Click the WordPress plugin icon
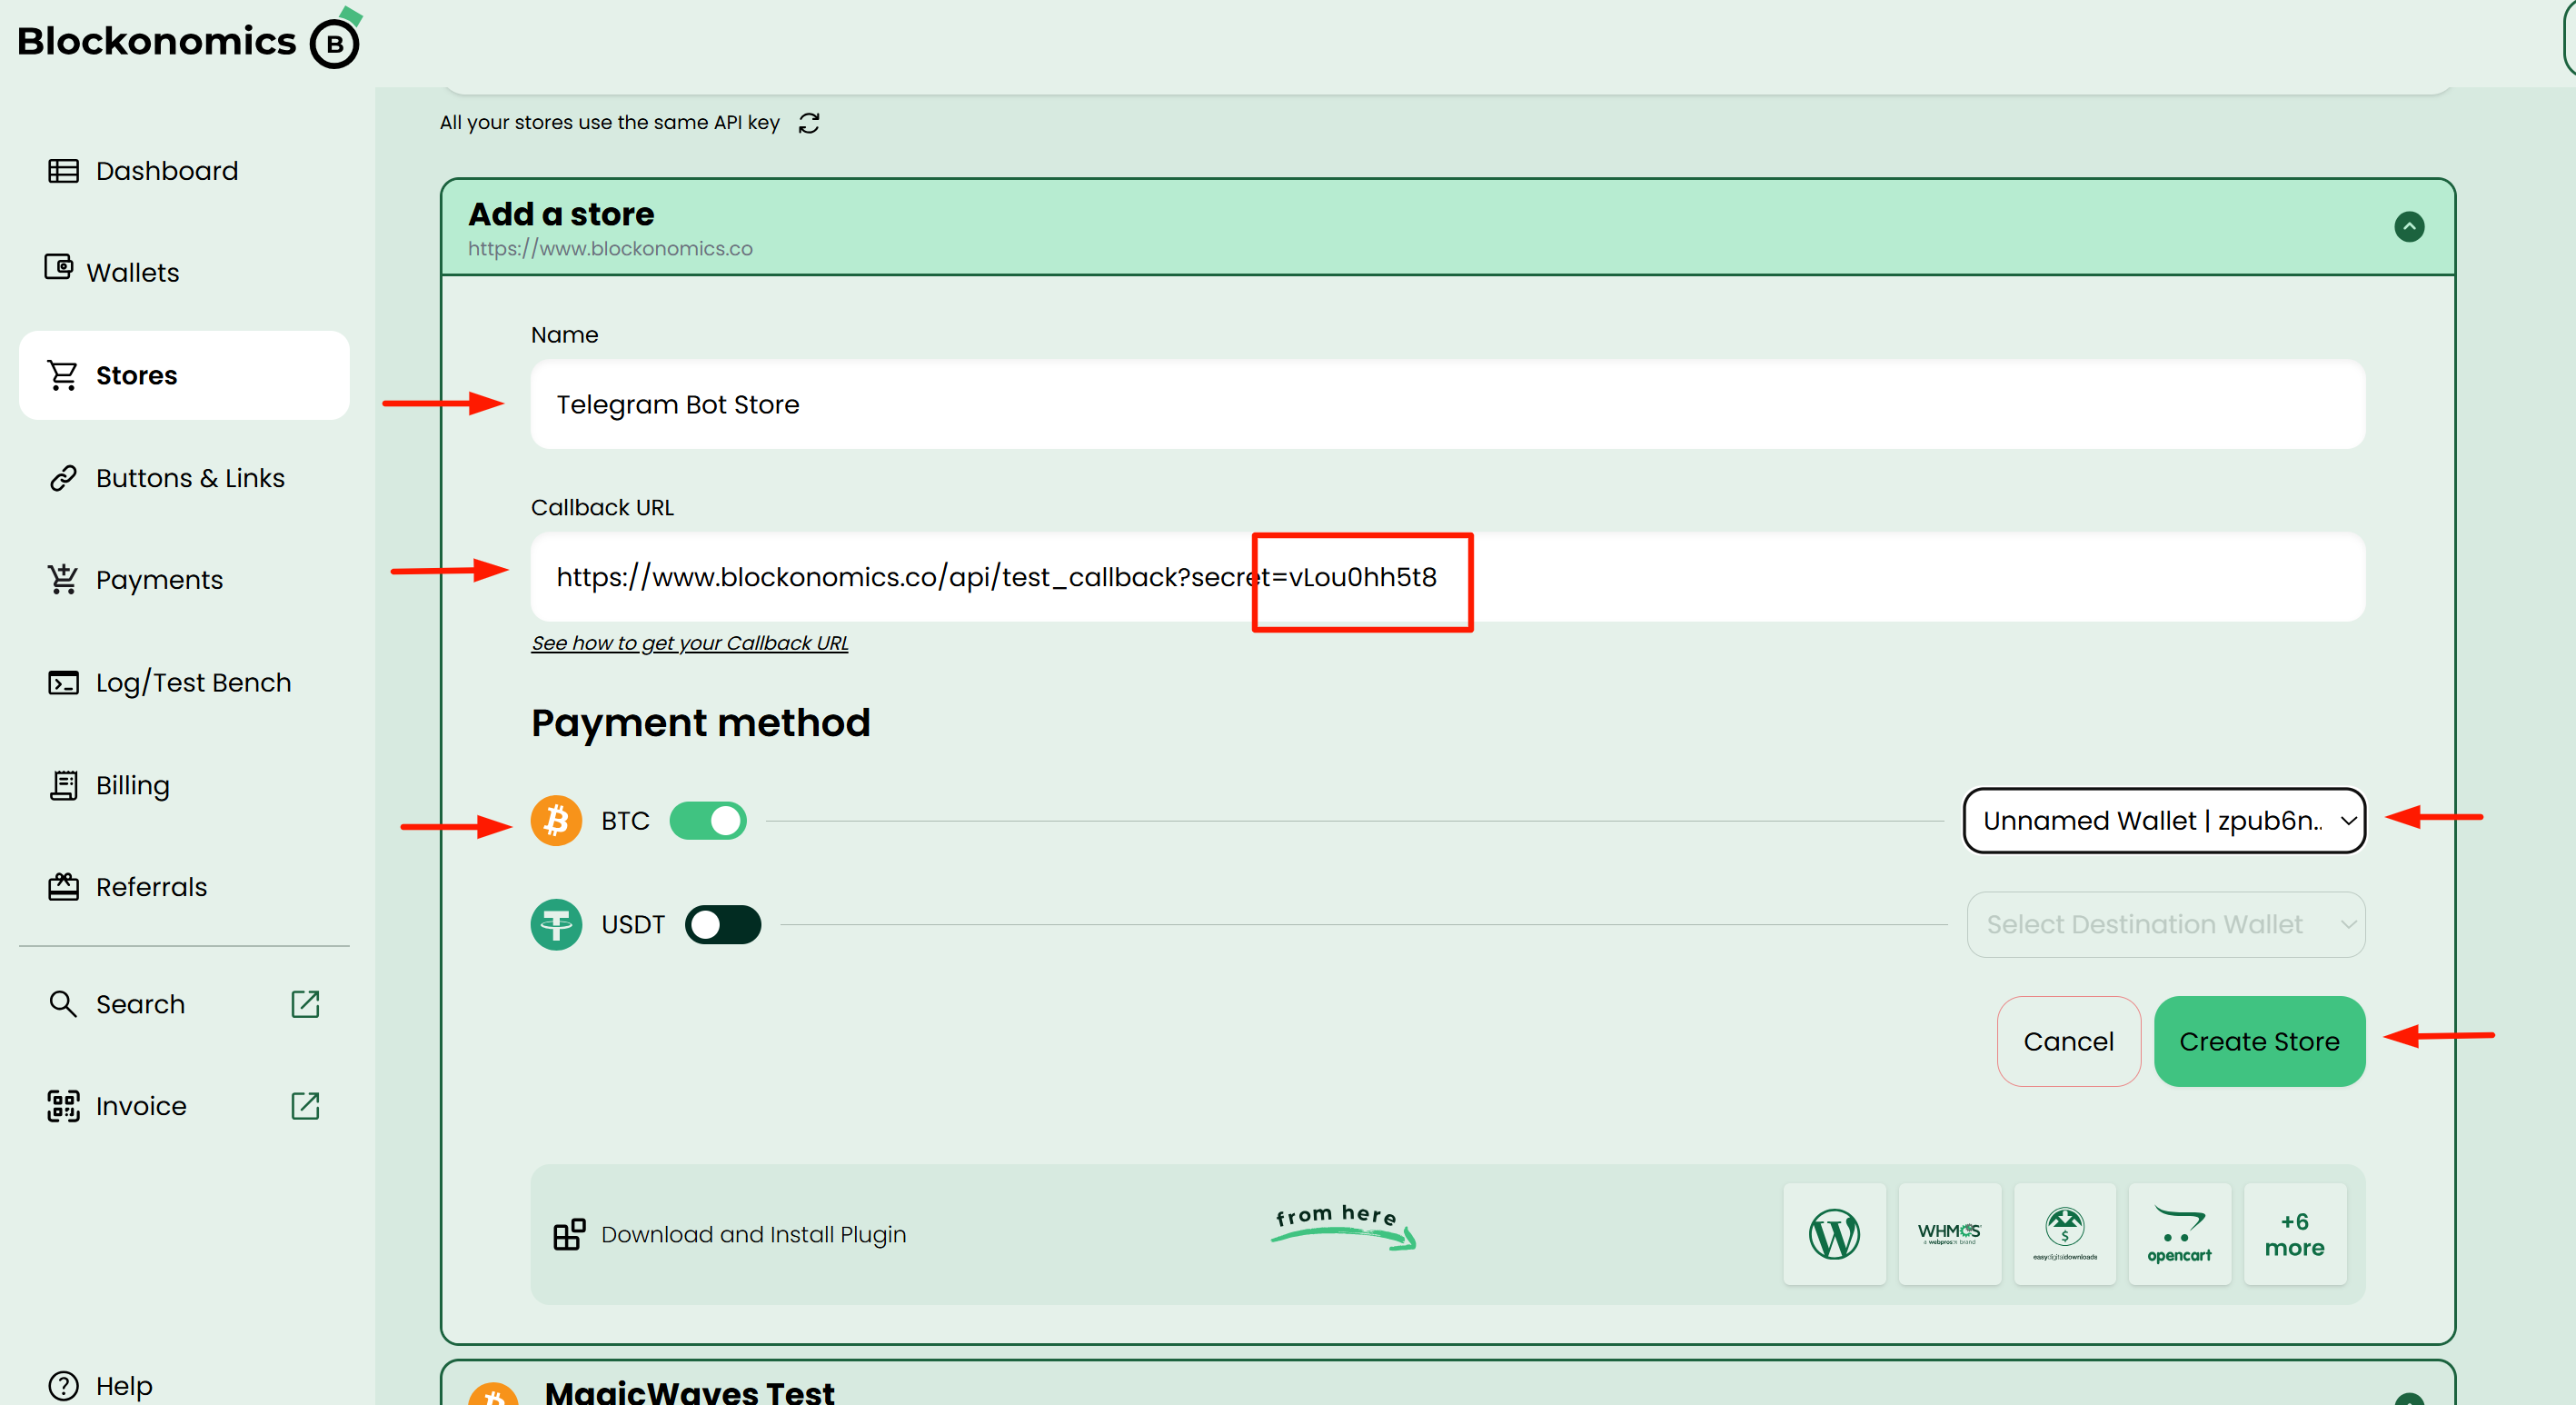Viewport: 2576px width, 1405px height. point(1833,1234)
